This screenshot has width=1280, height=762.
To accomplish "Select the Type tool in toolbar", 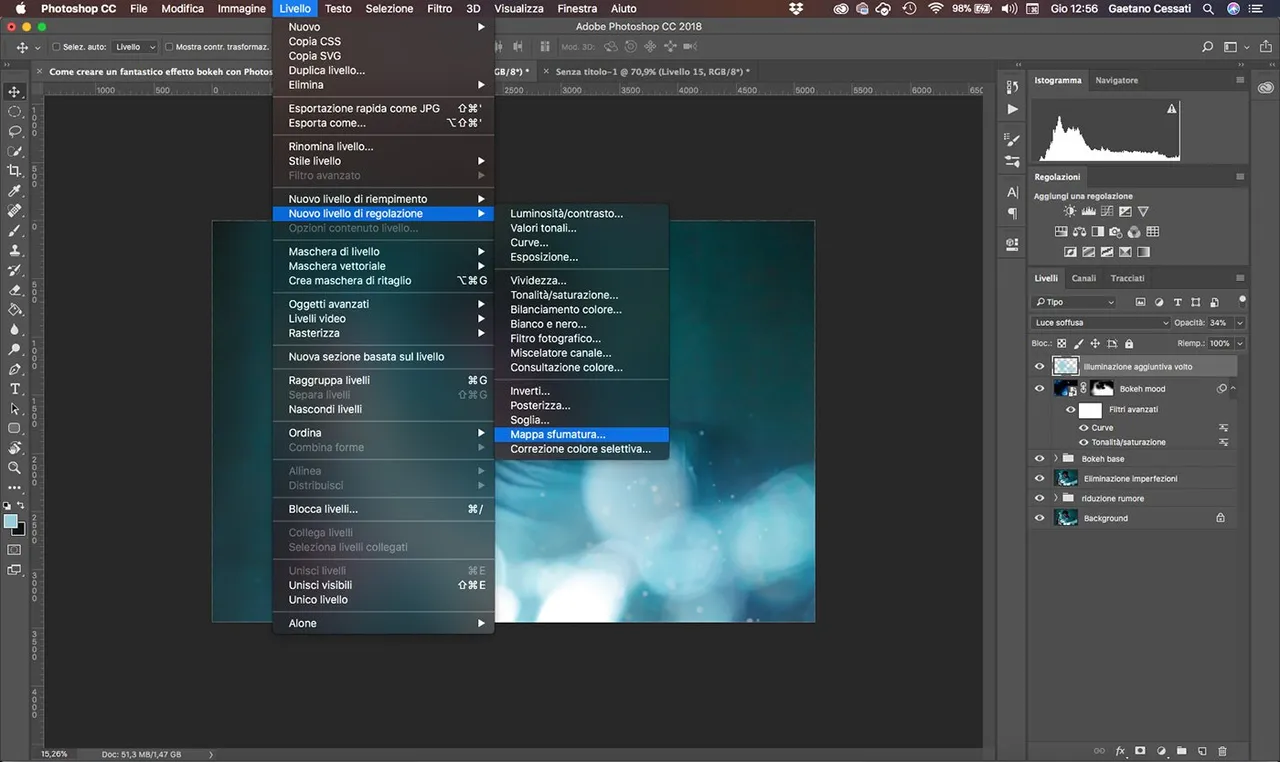I will (x=15, y=388).
